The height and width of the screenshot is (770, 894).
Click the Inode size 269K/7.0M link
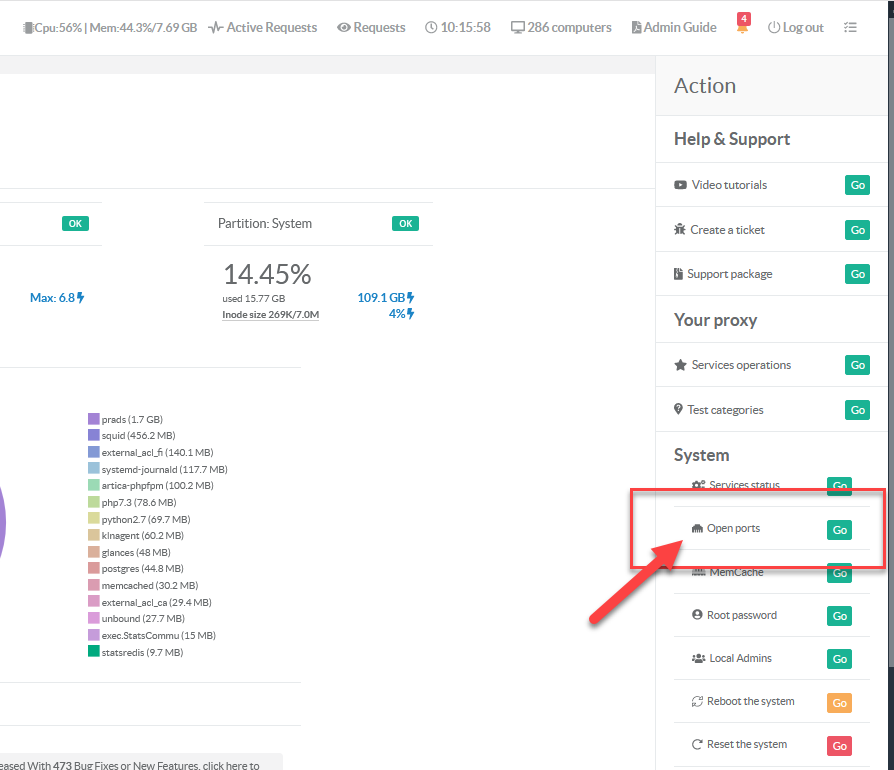tap(270, 315)
